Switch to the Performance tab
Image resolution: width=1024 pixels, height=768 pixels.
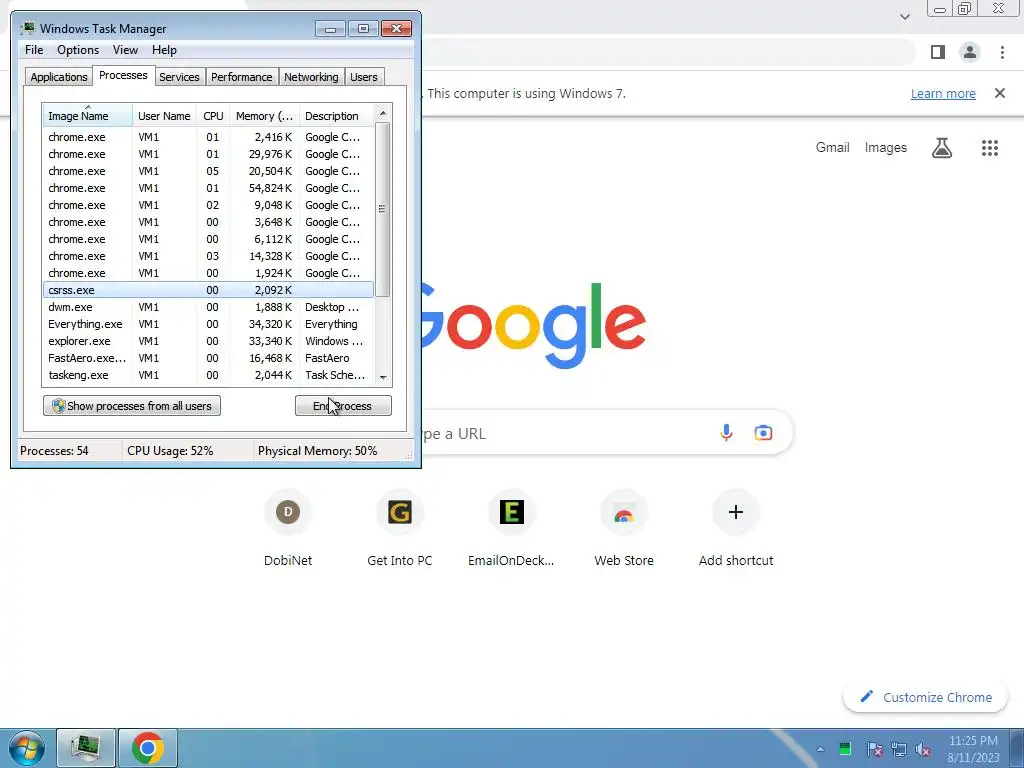coord(242,77)
